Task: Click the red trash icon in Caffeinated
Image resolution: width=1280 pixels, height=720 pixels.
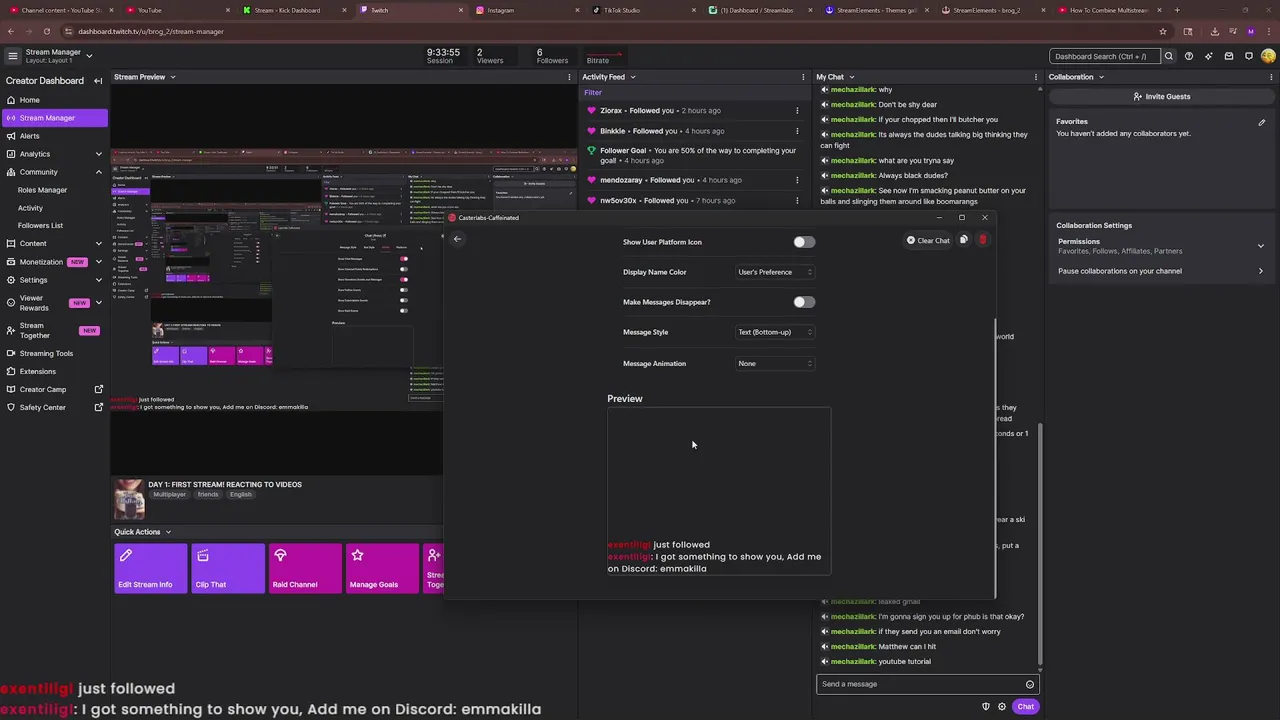Action: tap(983, 240)
